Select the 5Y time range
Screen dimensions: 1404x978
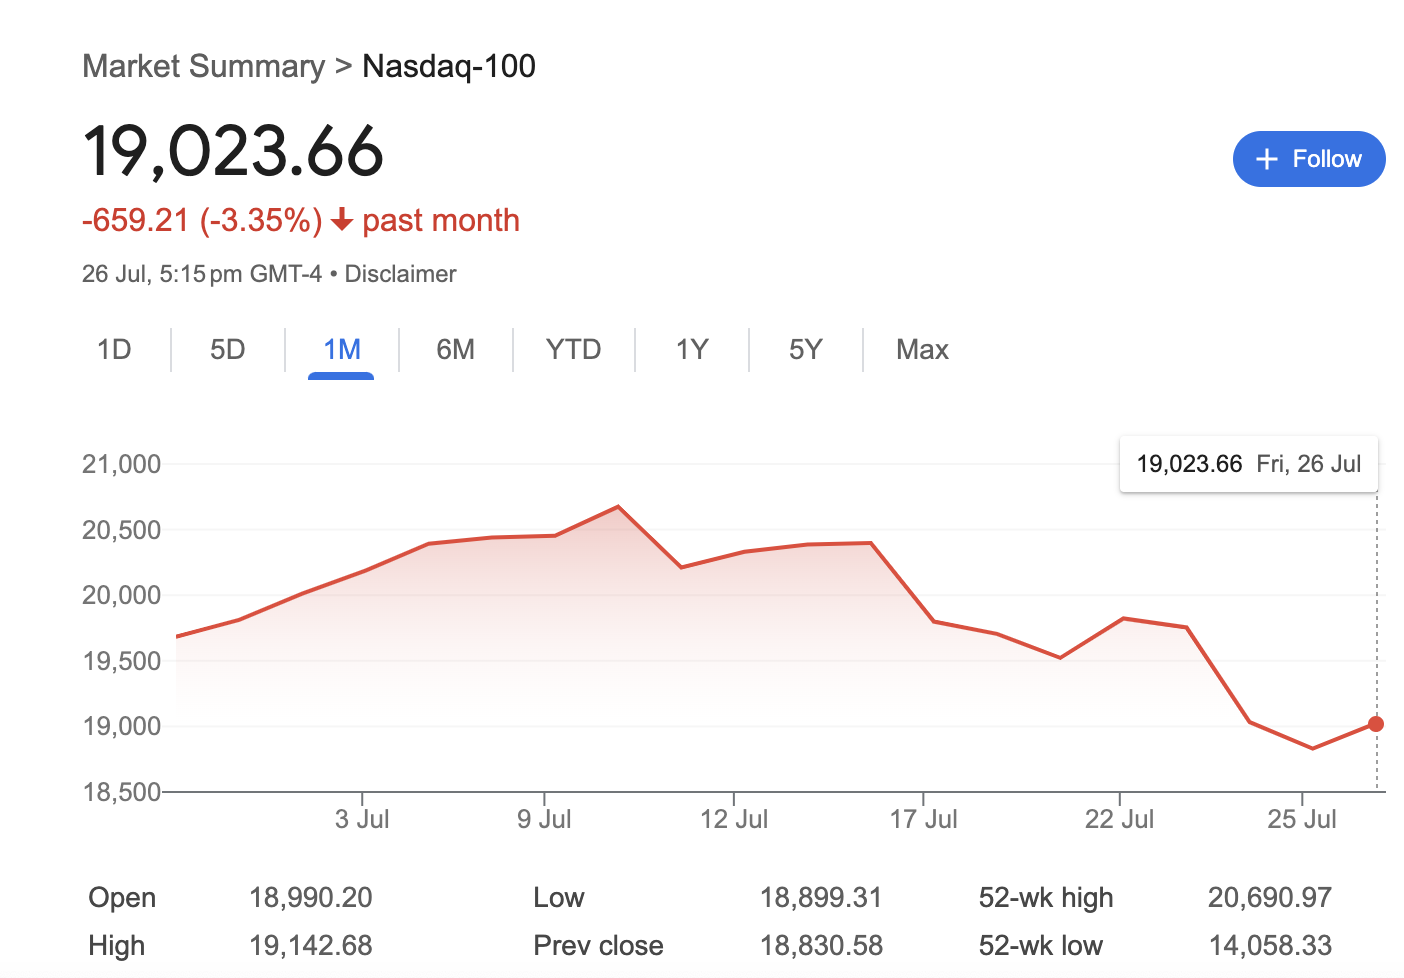click(x=805, y=350)
